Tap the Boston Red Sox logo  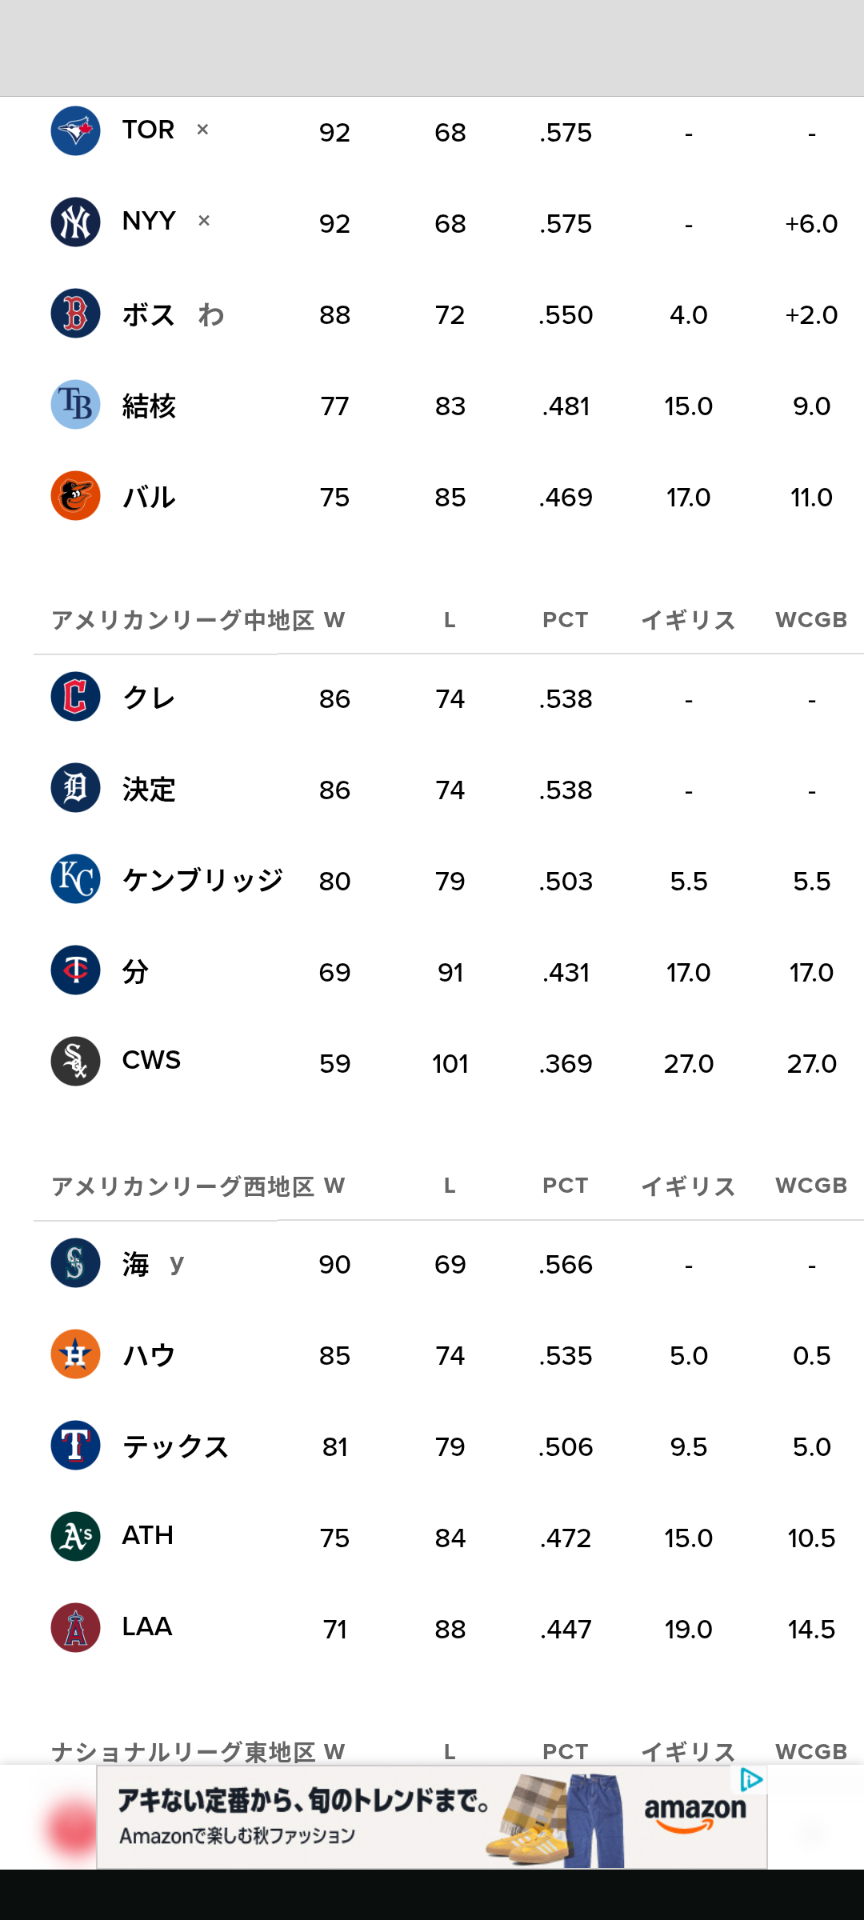click(x=75, y=313)
